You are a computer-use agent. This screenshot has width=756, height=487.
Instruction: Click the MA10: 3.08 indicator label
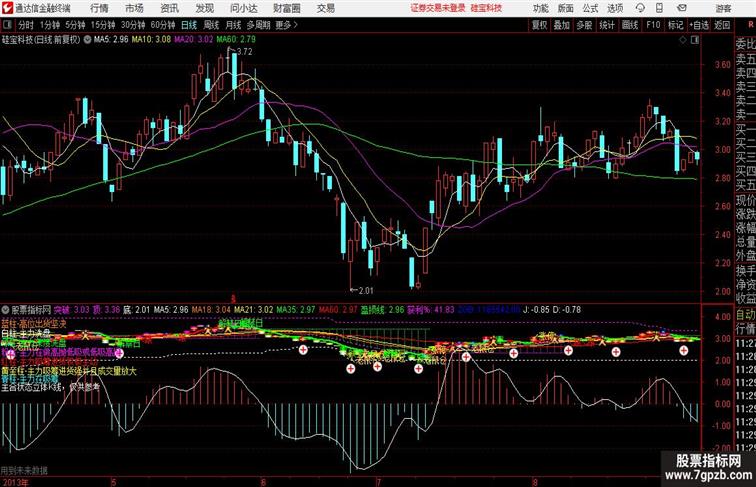pyautogui.click(x=151, y=40)
